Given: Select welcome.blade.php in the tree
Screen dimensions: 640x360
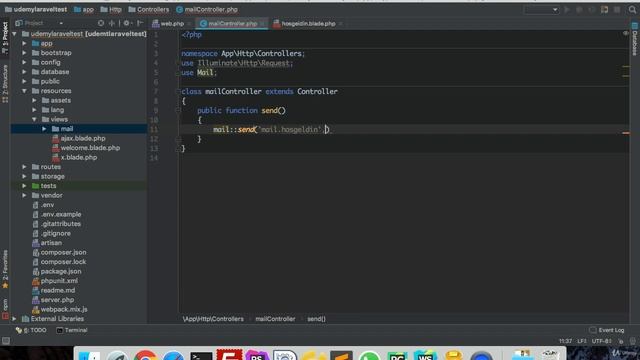Looking at the screenshot, I should (x=86, y=148).
